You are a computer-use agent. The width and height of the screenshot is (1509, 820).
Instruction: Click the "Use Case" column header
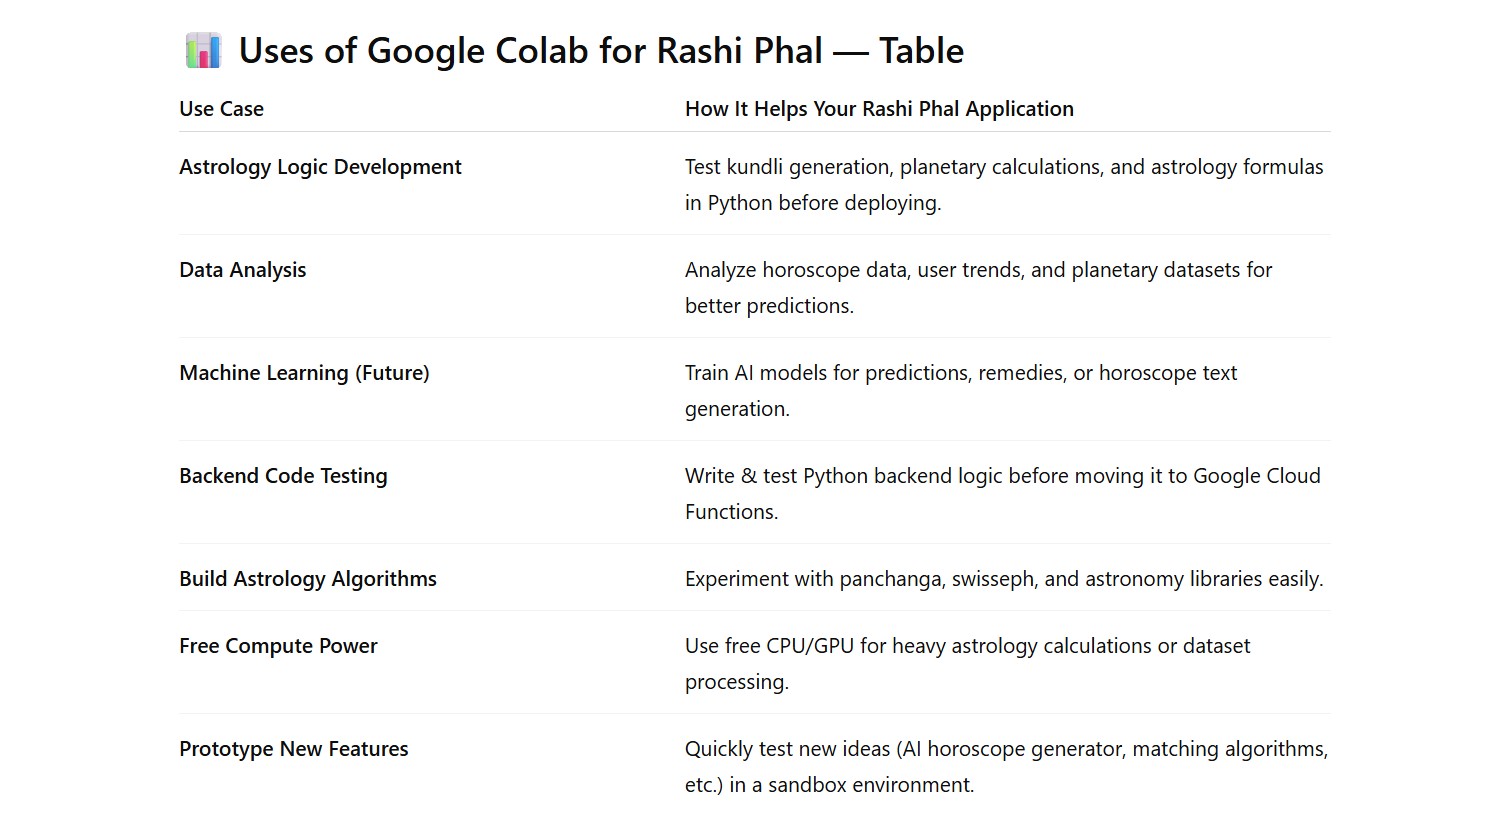pyautogui.click(x=221, y=109)
